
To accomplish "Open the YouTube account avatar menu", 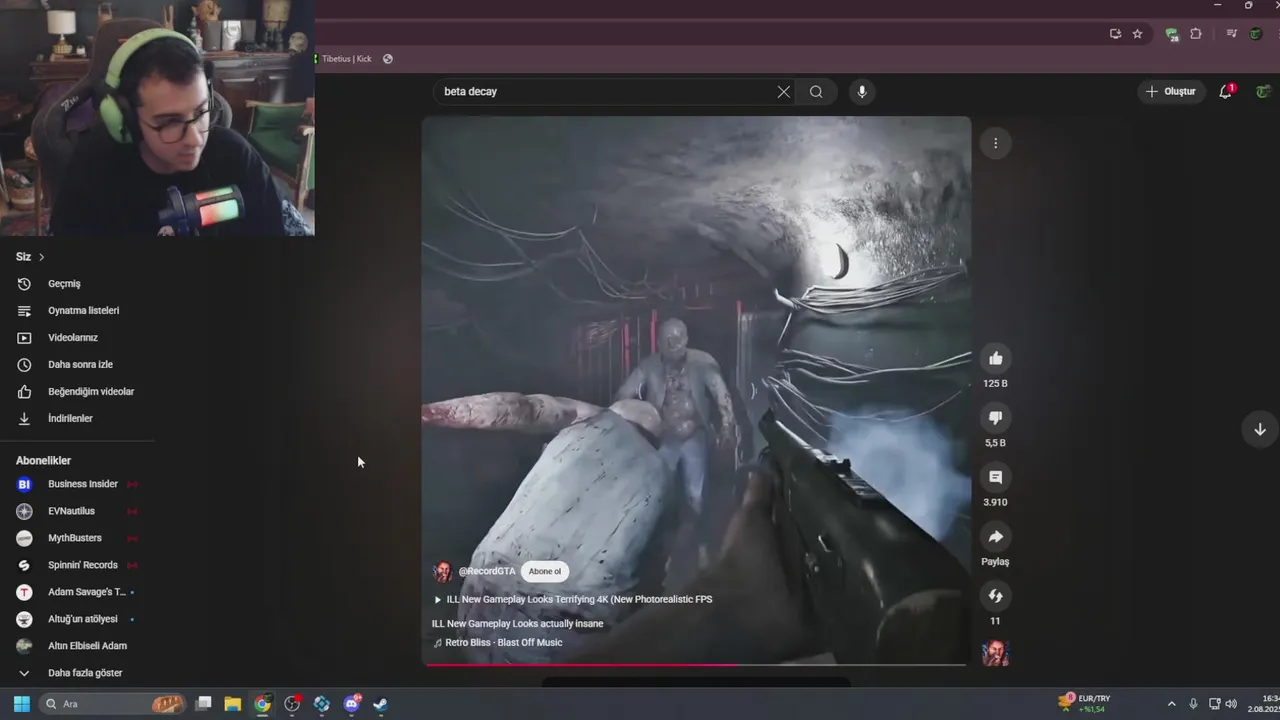I will (1264, 91).
